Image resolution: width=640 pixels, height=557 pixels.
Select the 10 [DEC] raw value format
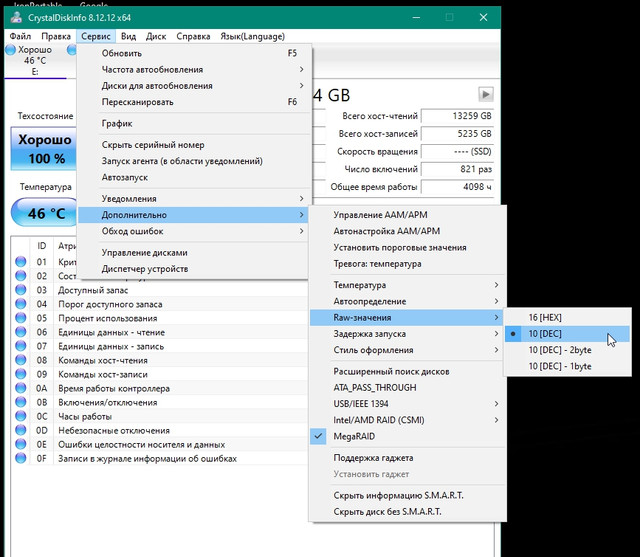[568, 334]
